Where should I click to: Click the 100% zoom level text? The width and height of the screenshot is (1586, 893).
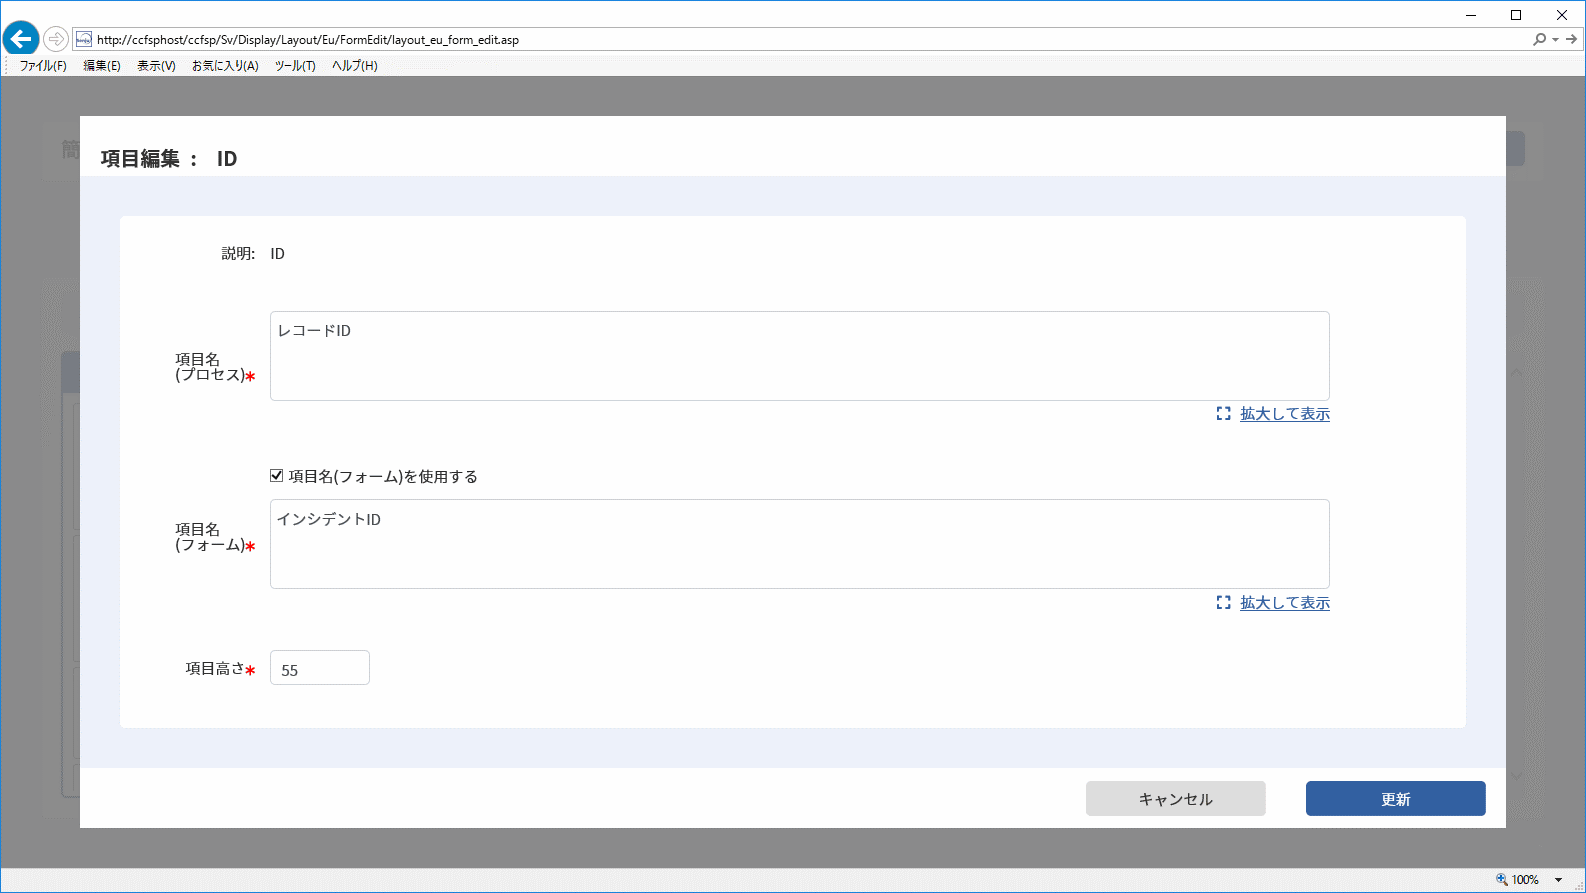pyautogui.click(x=1525, y=880)
